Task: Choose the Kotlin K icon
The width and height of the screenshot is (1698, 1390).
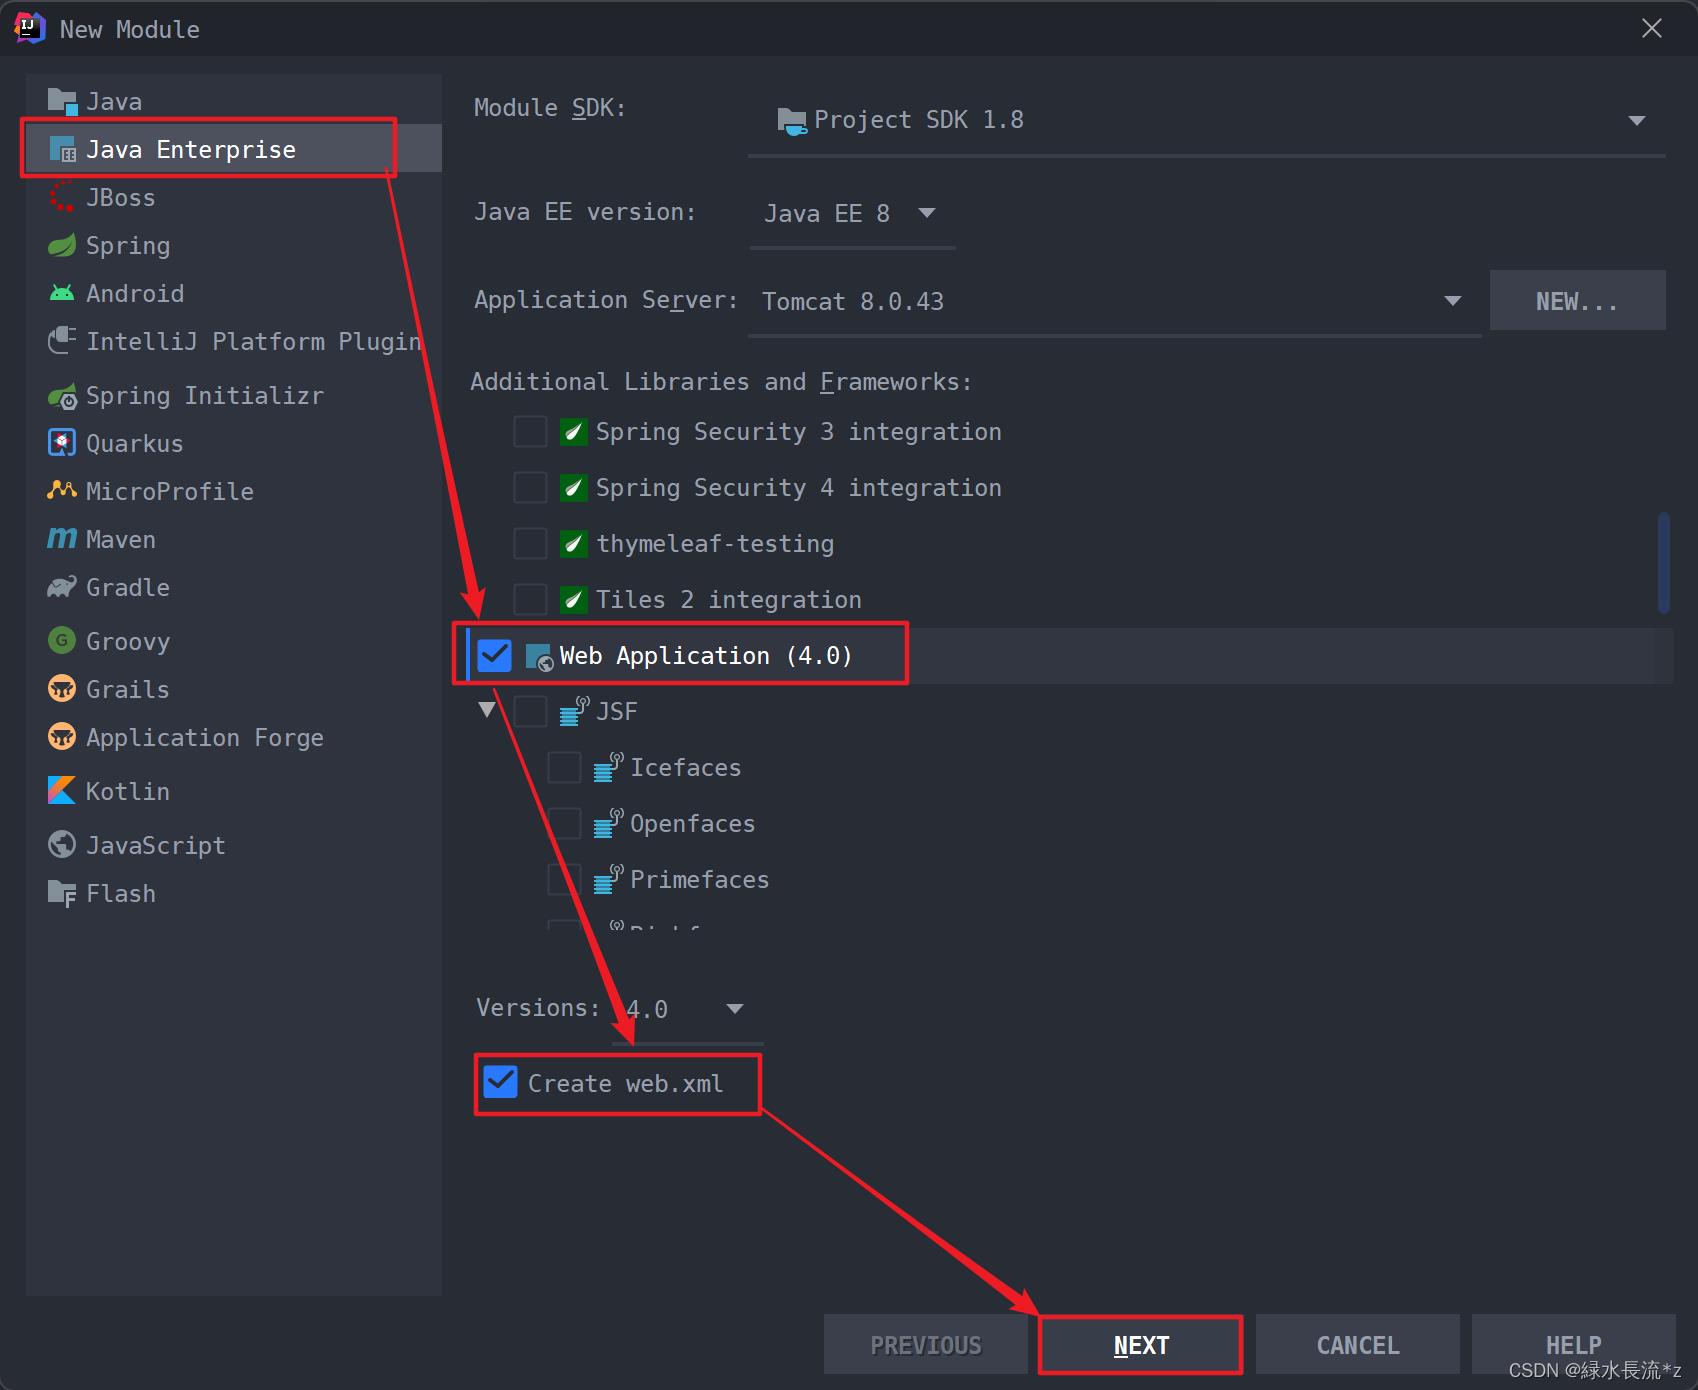Action: (x=62, y=790)
